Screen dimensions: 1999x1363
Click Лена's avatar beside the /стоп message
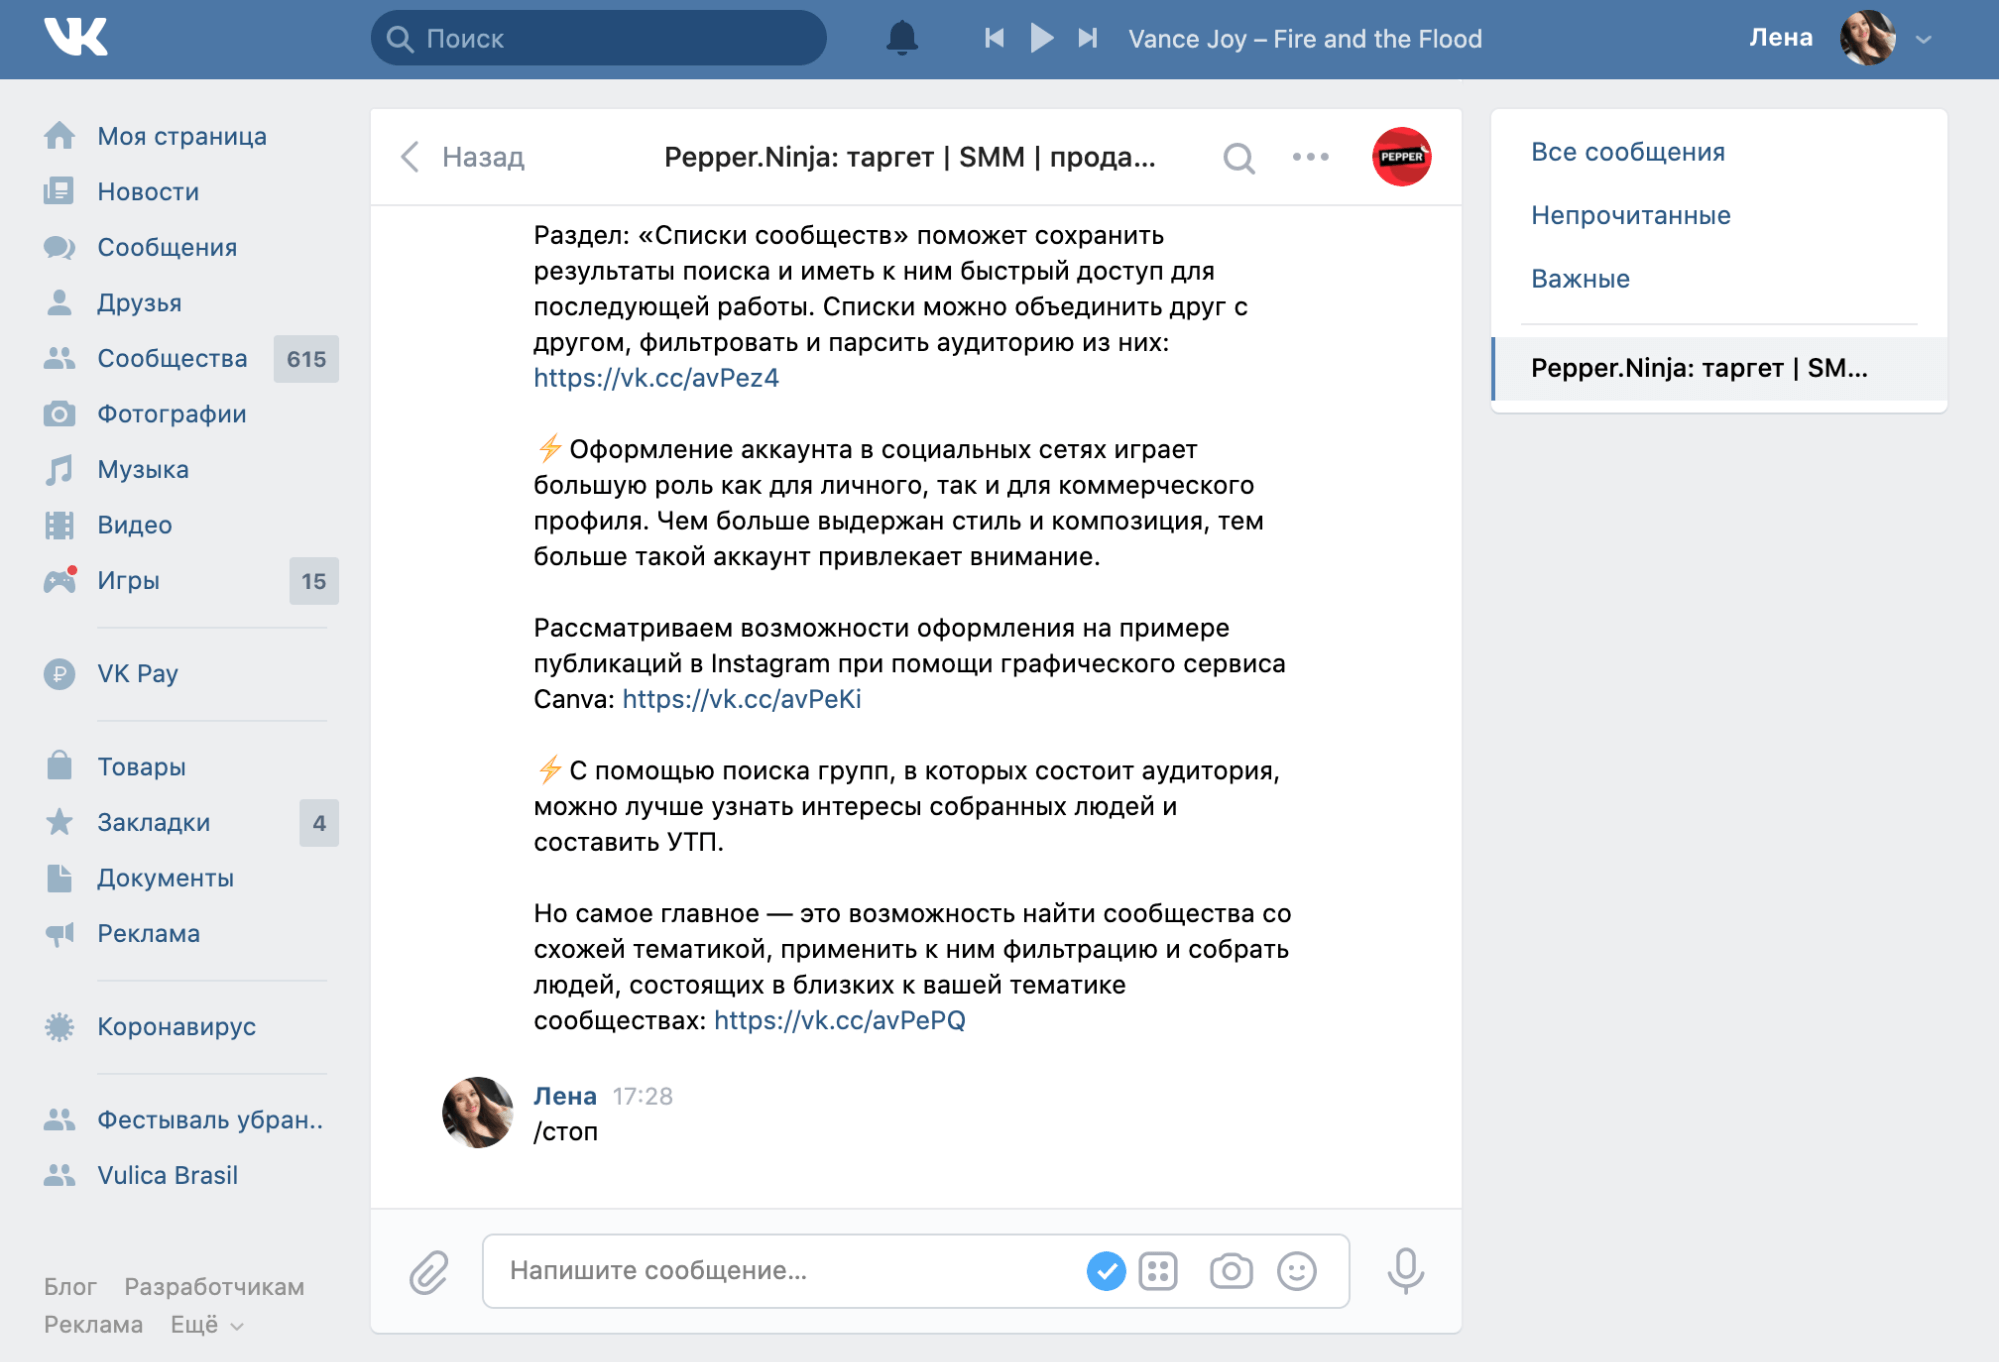pos(477,1112)
